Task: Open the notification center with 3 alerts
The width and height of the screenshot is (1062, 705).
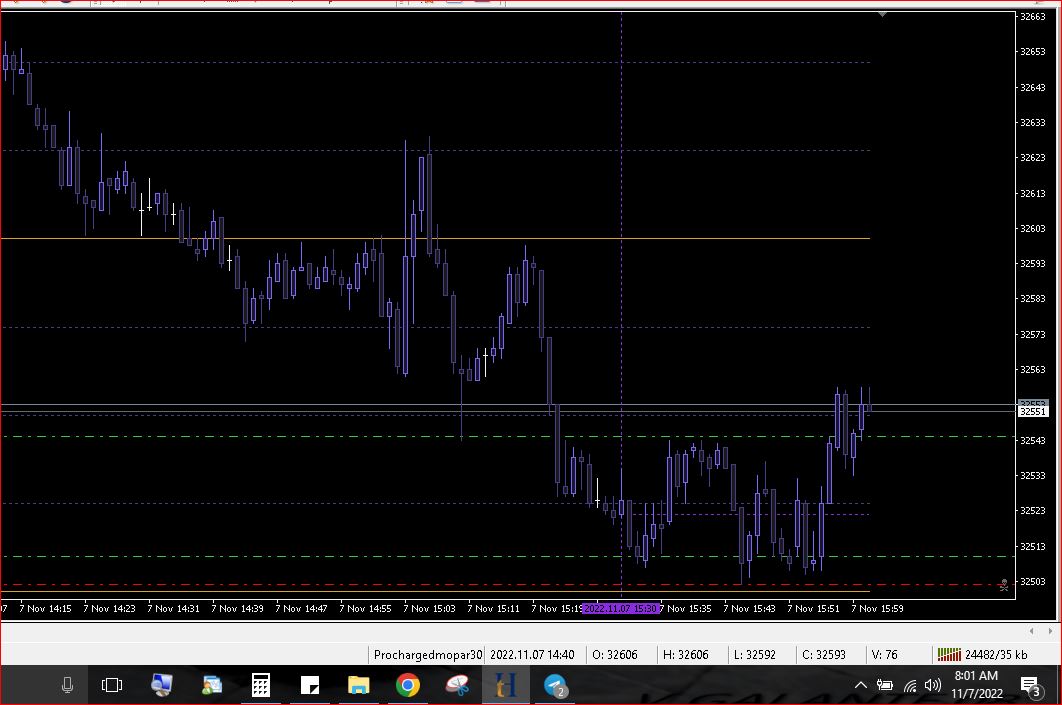Action: pos(1031,685)
